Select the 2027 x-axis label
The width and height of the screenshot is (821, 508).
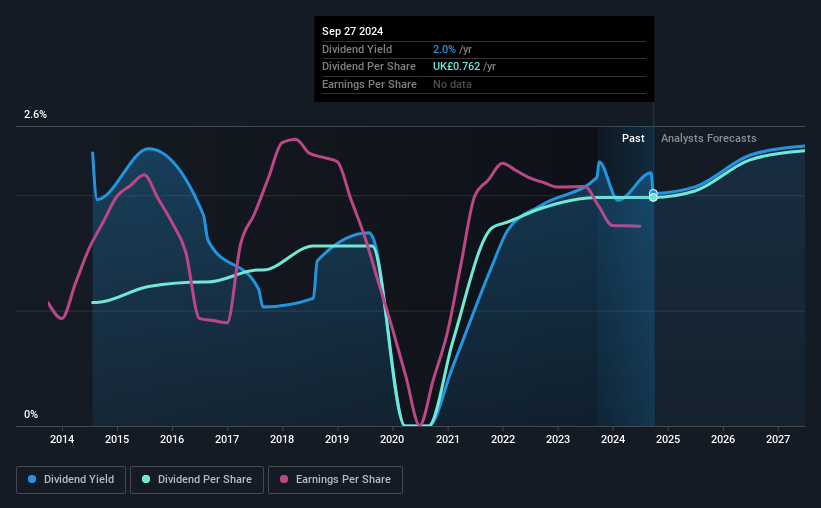pos(778,439)
